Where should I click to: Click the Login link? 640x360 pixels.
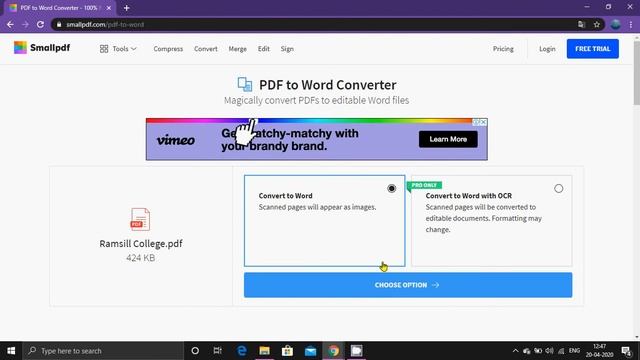pos(547,49)
